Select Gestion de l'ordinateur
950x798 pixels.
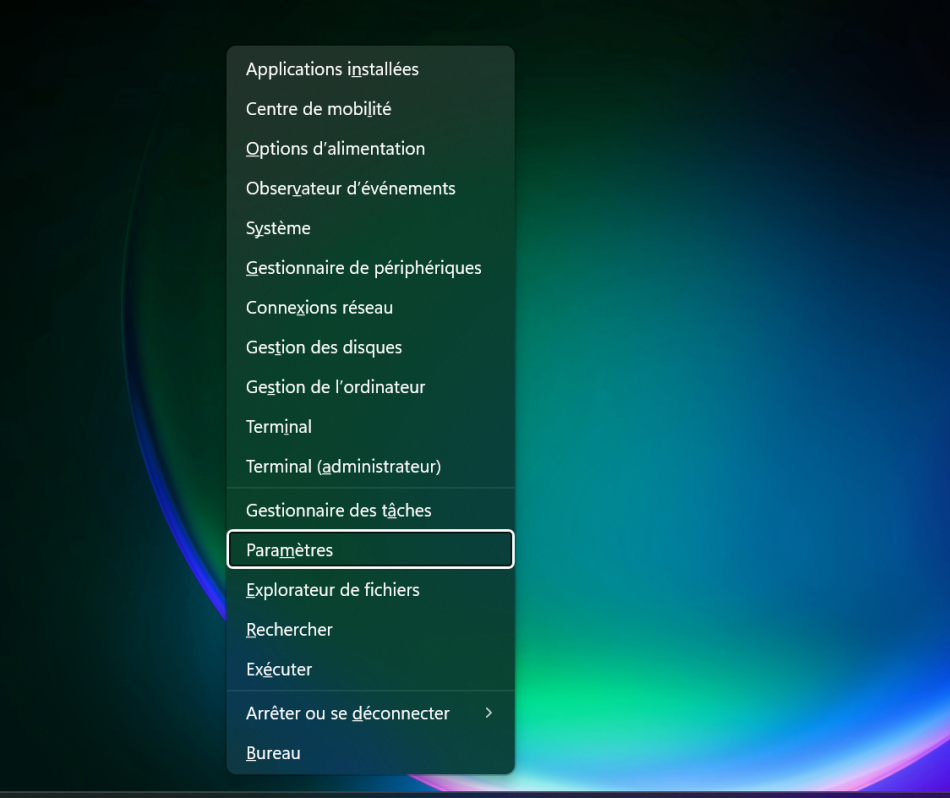point(335,387)
